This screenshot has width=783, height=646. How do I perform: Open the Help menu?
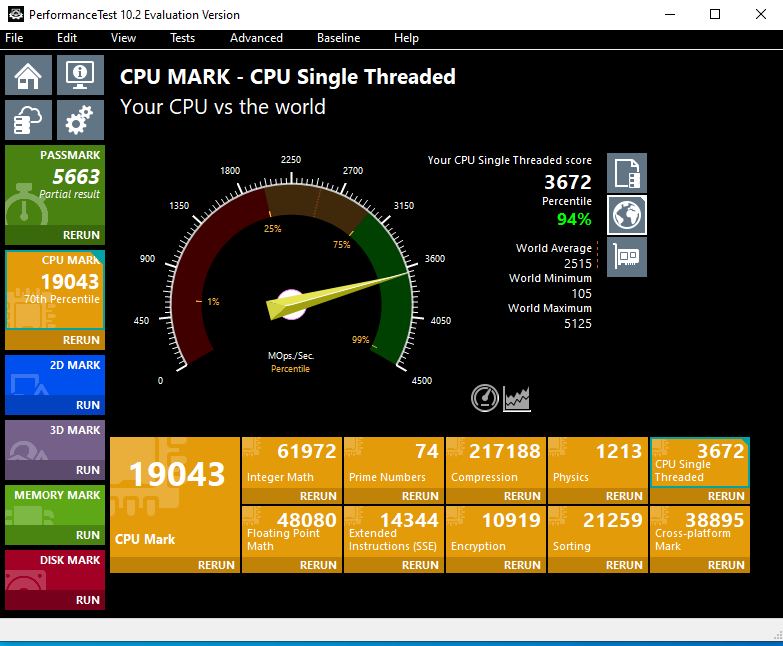pos(406,38)
